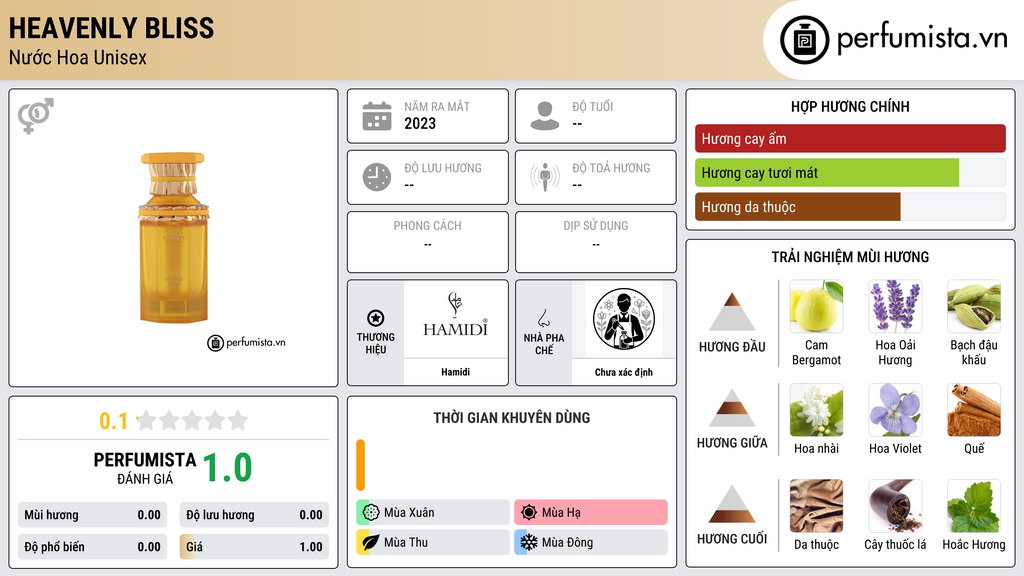This screenshot has height=576, width=1024.
Task: Click the Mùa Hạ sun icon
Action: [x=529, y=513]
